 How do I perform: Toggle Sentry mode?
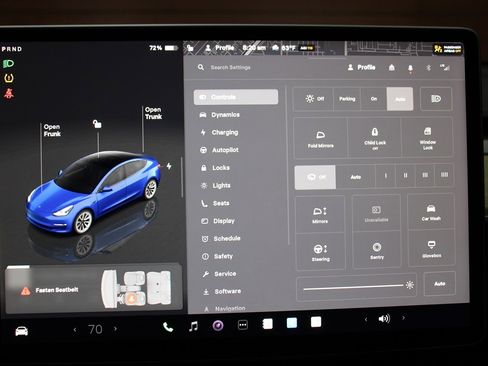[377, 250]
